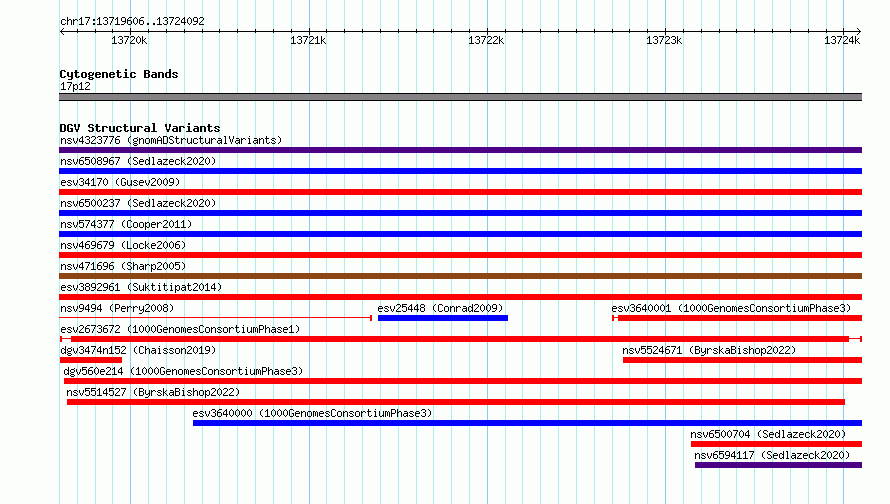This screenshot has width=890, height=504.
Task: Select the gray 17p12 cytogenetic band bar
Action: (x=460, y=97)
